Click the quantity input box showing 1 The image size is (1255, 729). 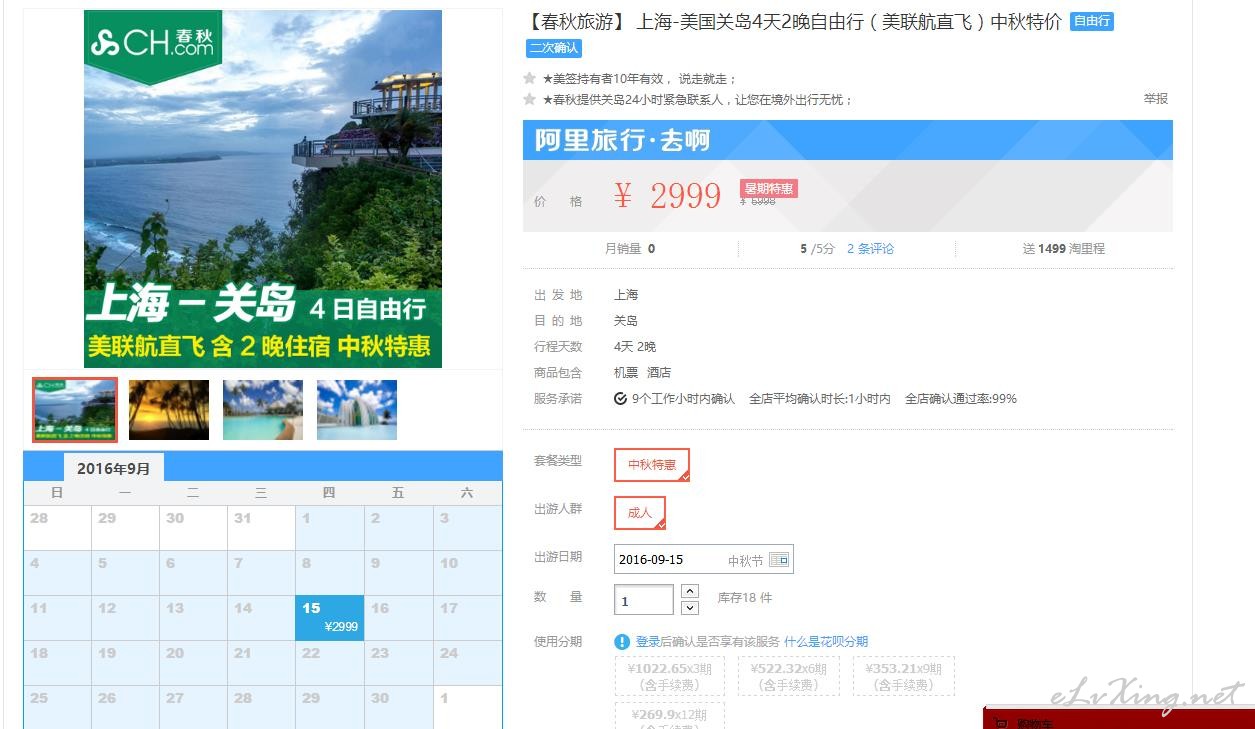point(644,600)
